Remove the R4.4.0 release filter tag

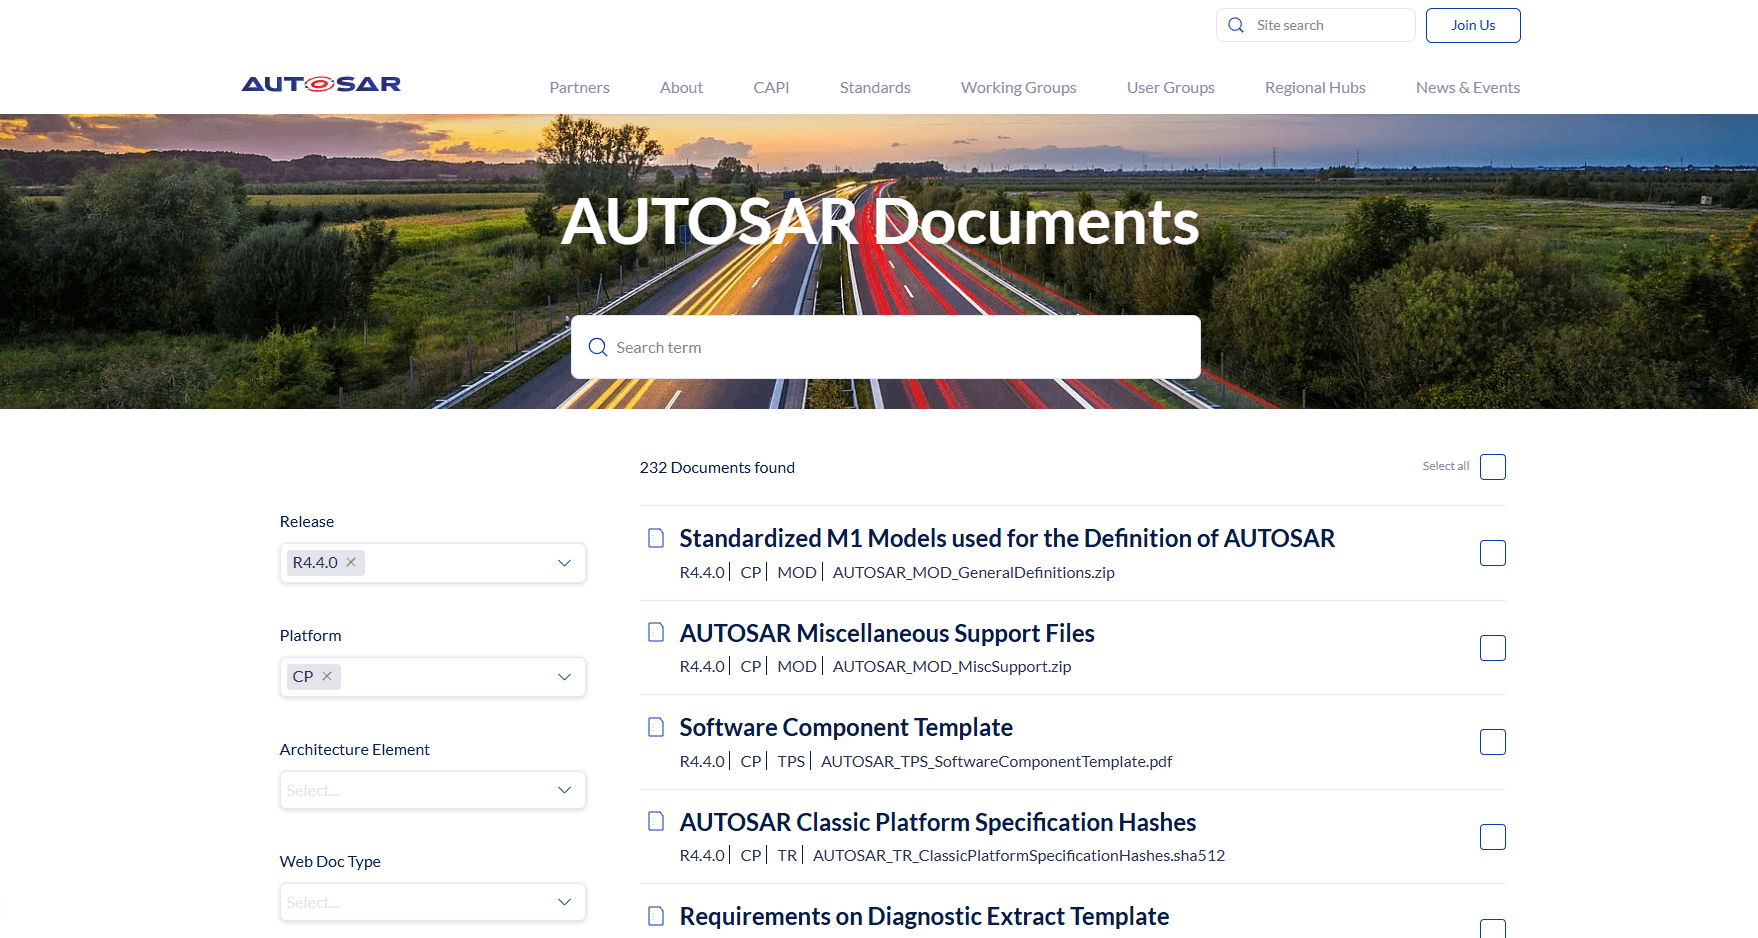click(x=351, y=562)
